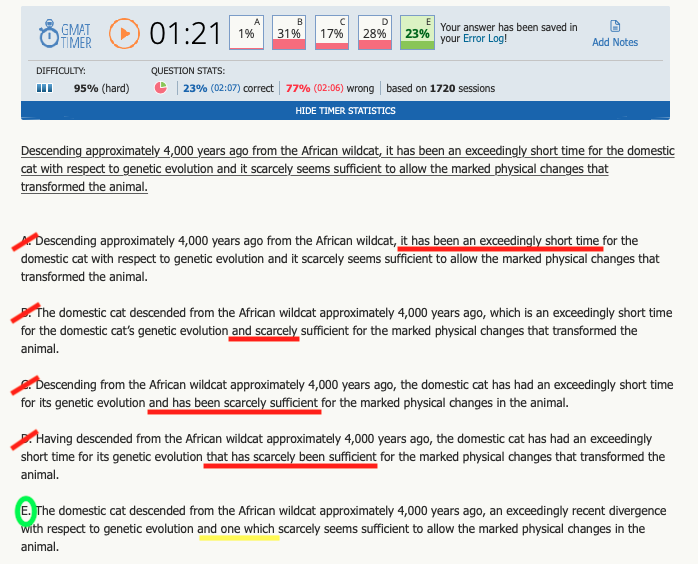The height and width of the screenshot is (564, 698).
Task: Click the crossed-out letter D choice marker
Action: [27, 439]
